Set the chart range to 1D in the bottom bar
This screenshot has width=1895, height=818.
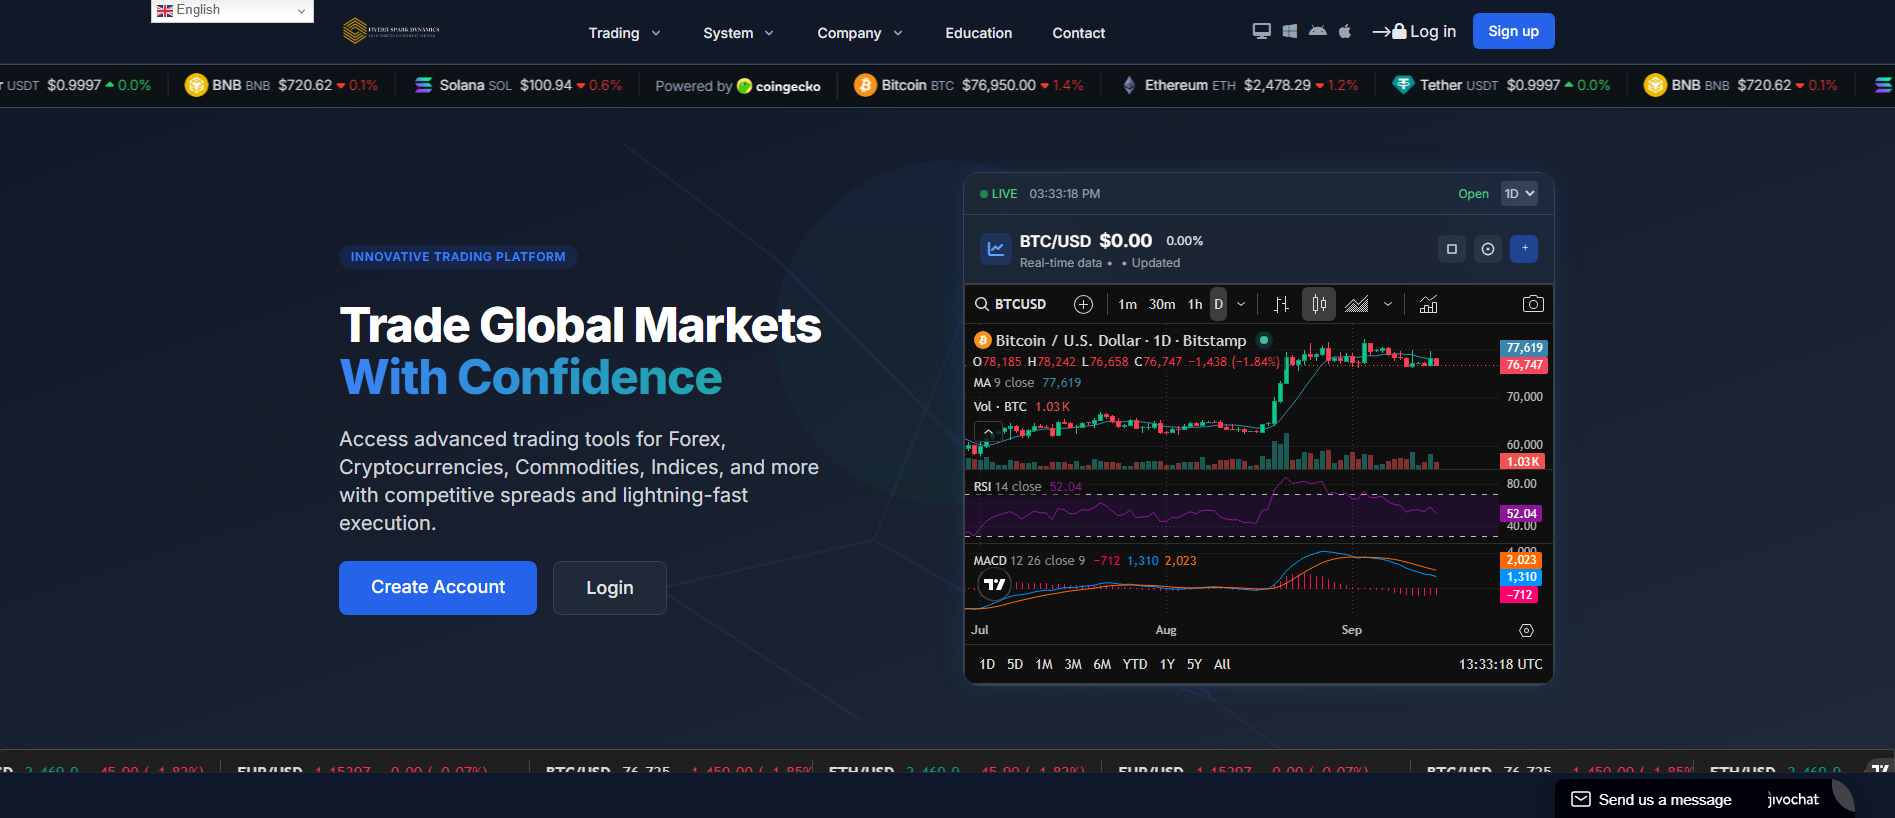pyautogui.click(x=987, y=664)
